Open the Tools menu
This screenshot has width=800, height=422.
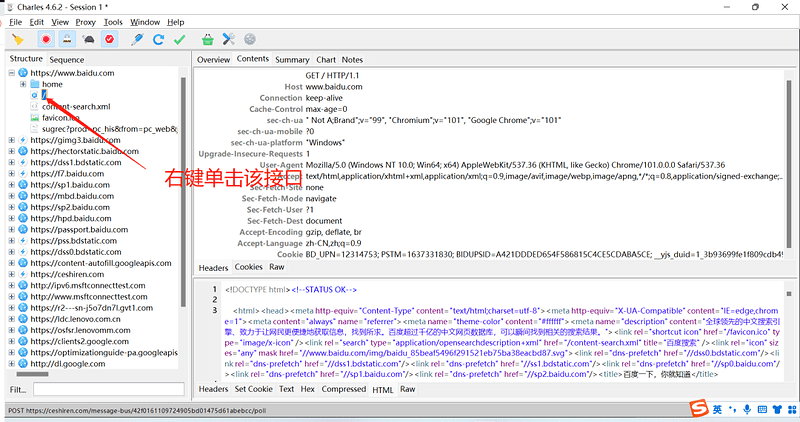point(113,22)
